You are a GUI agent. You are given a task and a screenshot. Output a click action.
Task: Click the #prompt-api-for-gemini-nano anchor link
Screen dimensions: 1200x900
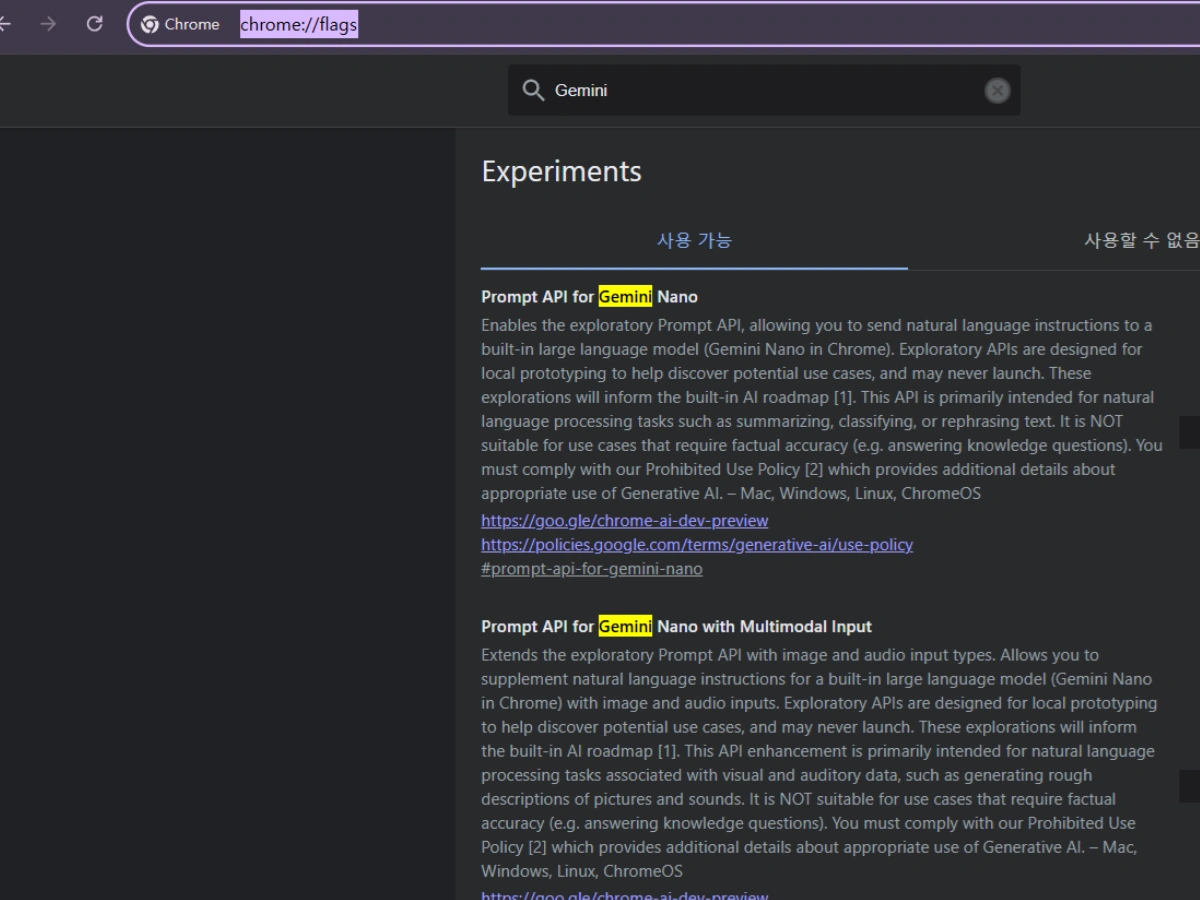tap(591, 569)
